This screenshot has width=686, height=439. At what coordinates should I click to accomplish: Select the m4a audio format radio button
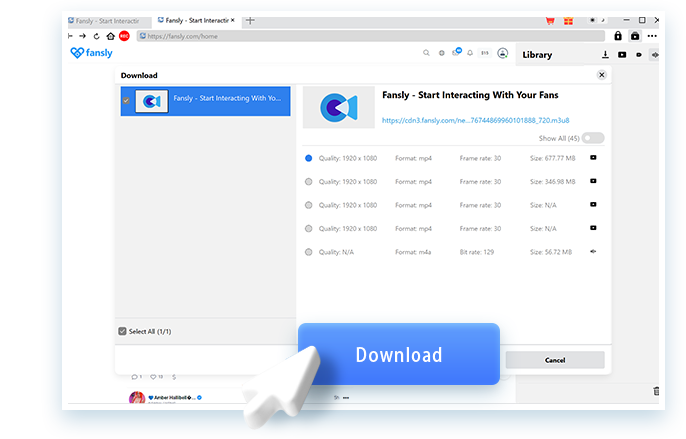point(308,252)
